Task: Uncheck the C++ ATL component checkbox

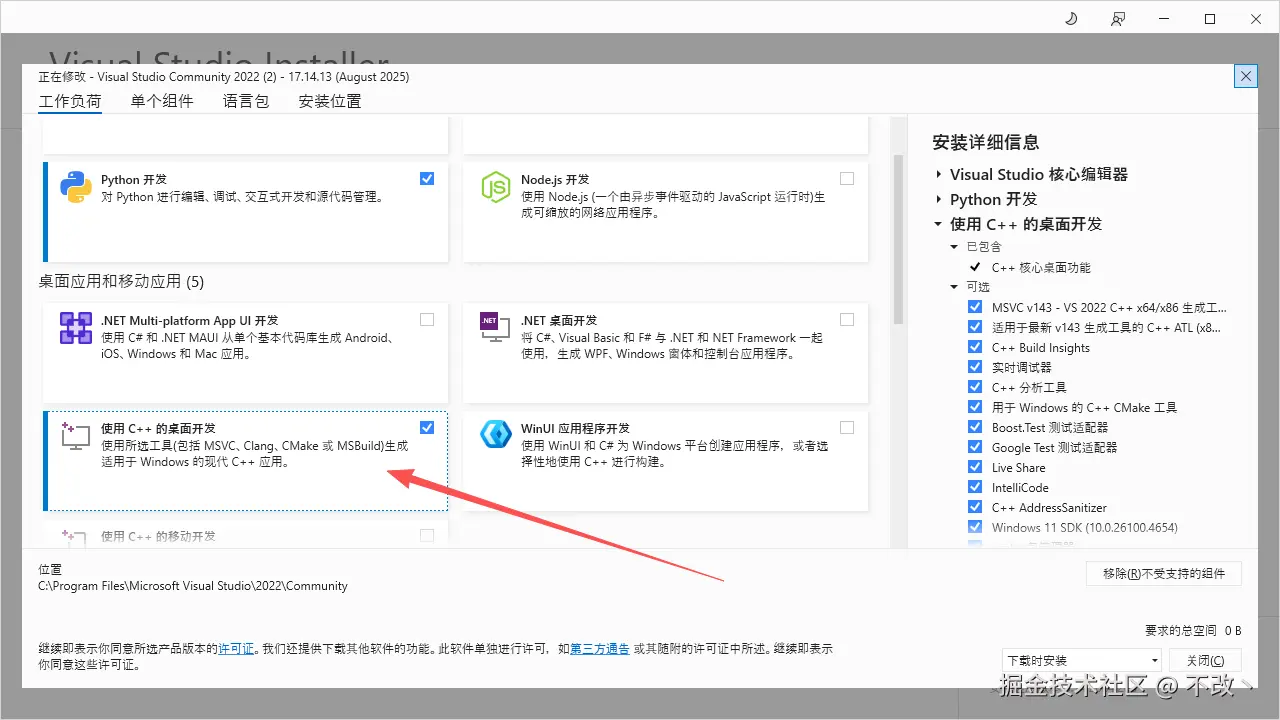Action: pos(975,327)
